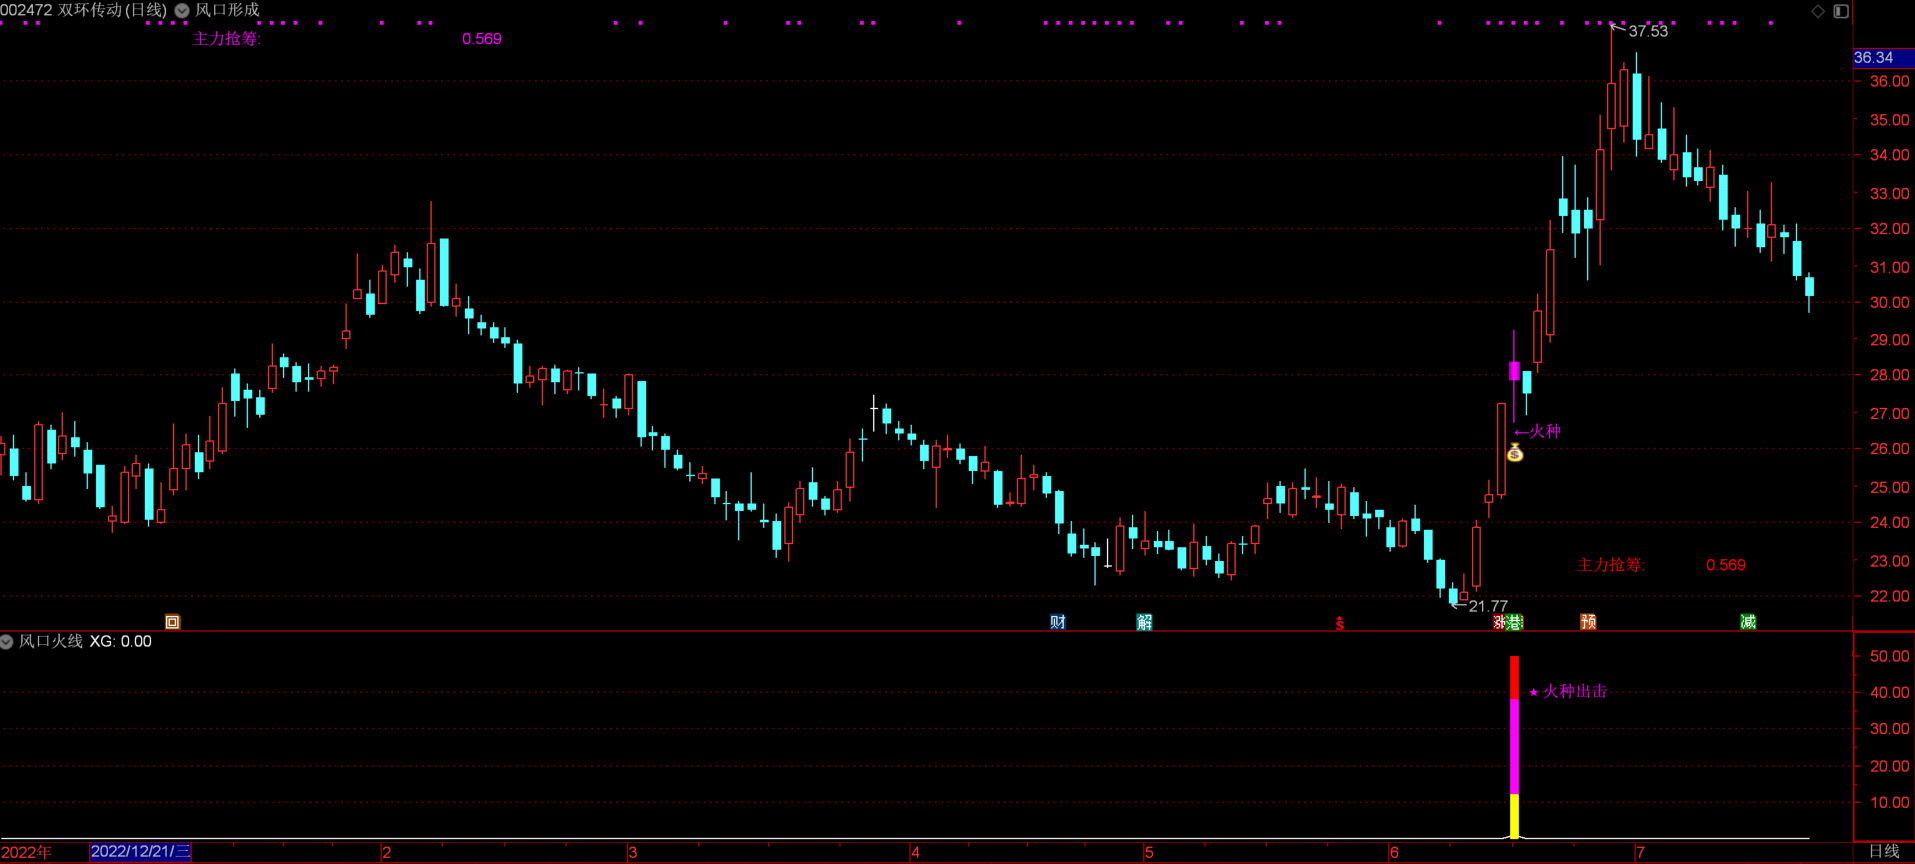Click the ←火种 signal label
The image size is (1915, 864).
click(1537, 432)
